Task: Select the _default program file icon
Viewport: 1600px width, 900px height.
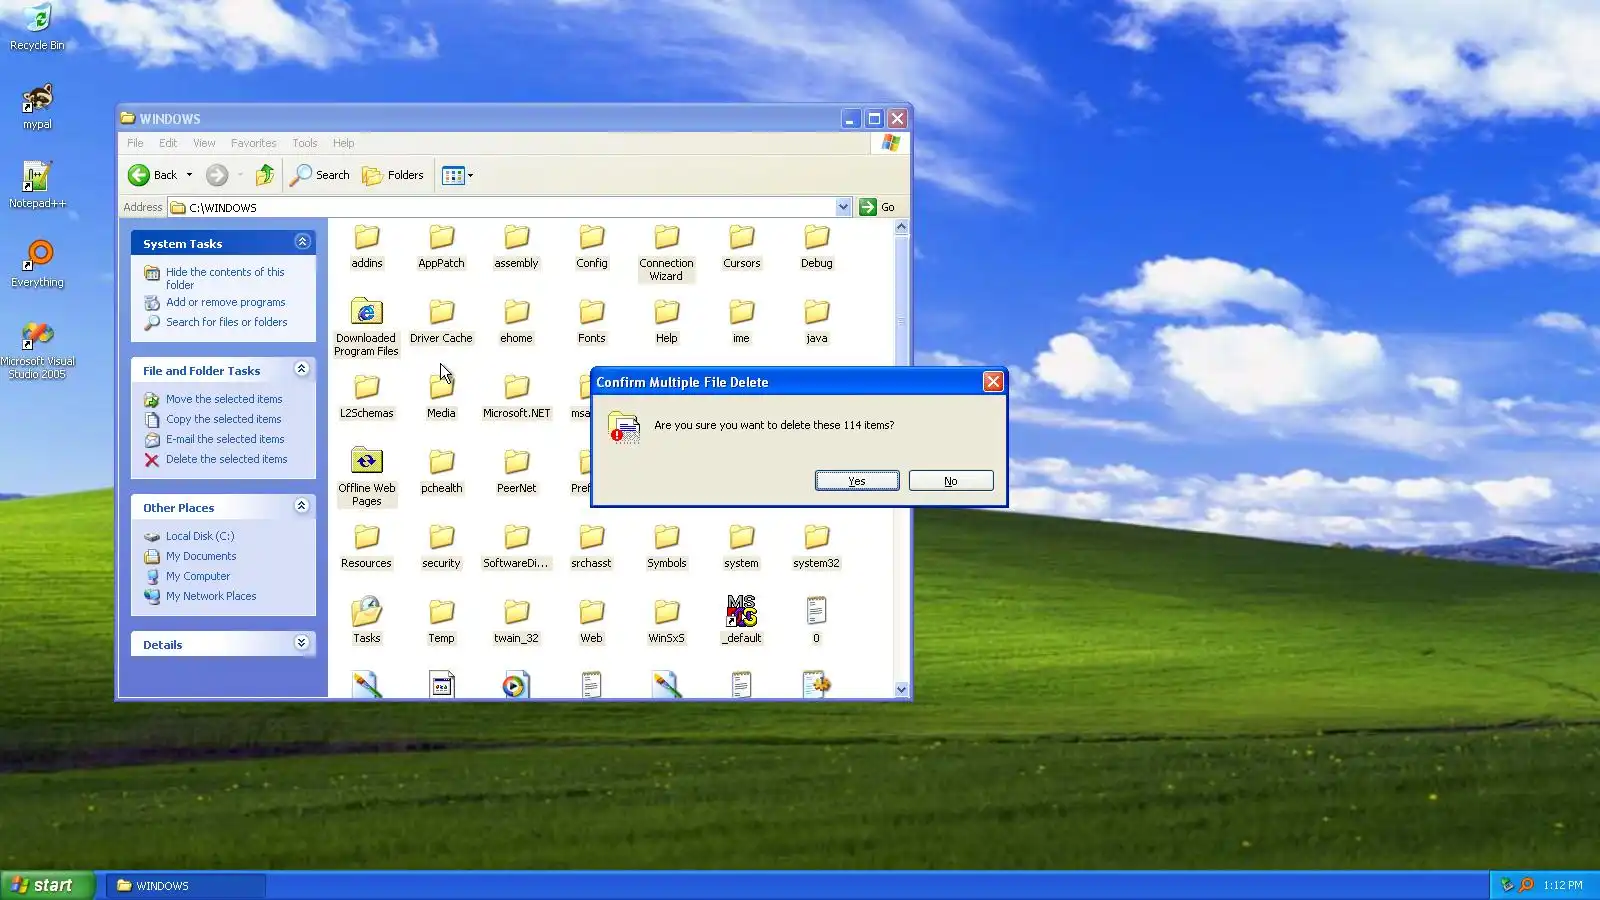Action: [742, 622]
